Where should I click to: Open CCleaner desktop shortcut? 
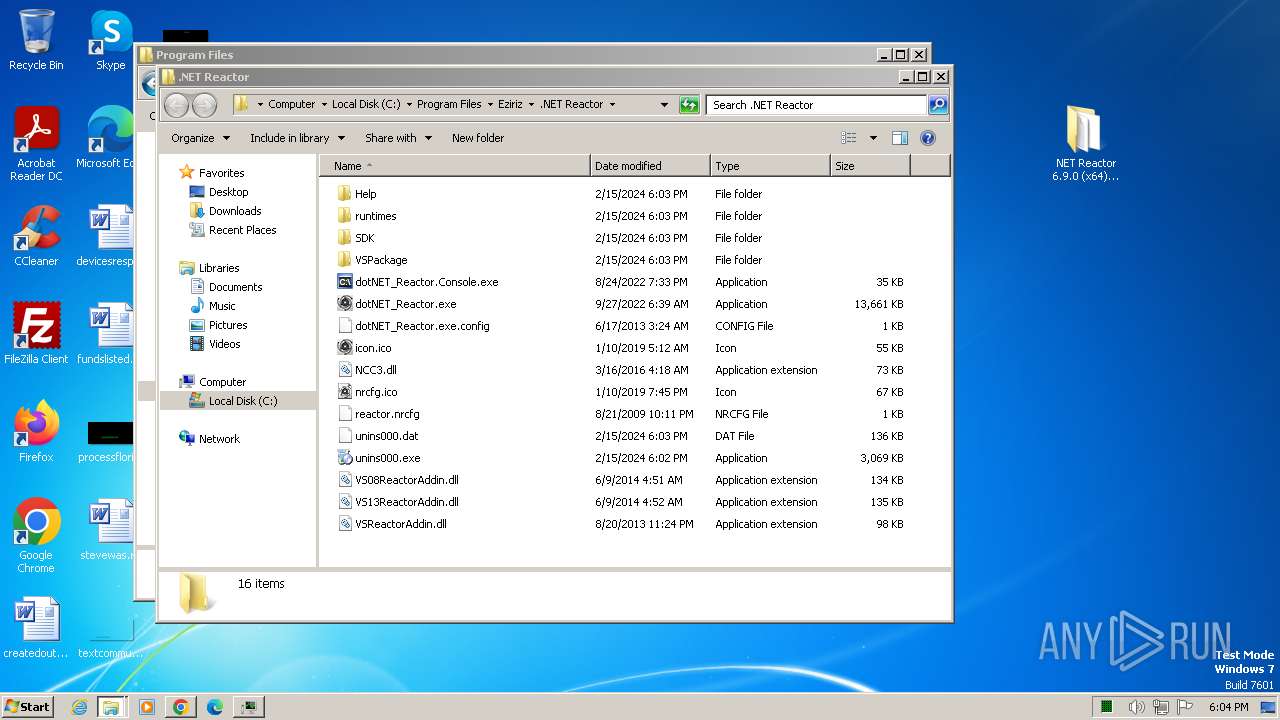36,237
